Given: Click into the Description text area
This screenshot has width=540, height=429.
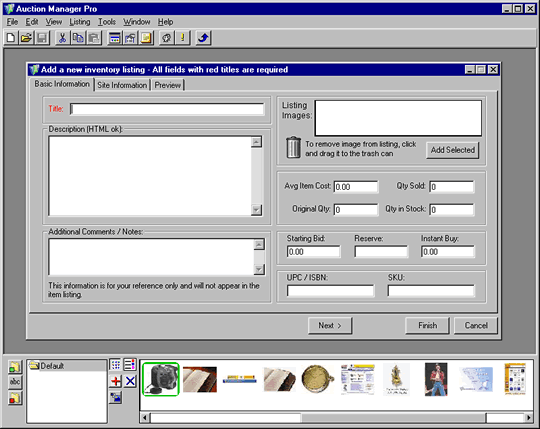Looking at the screenshot, I should pyautogui.click(x=150, y=176).
